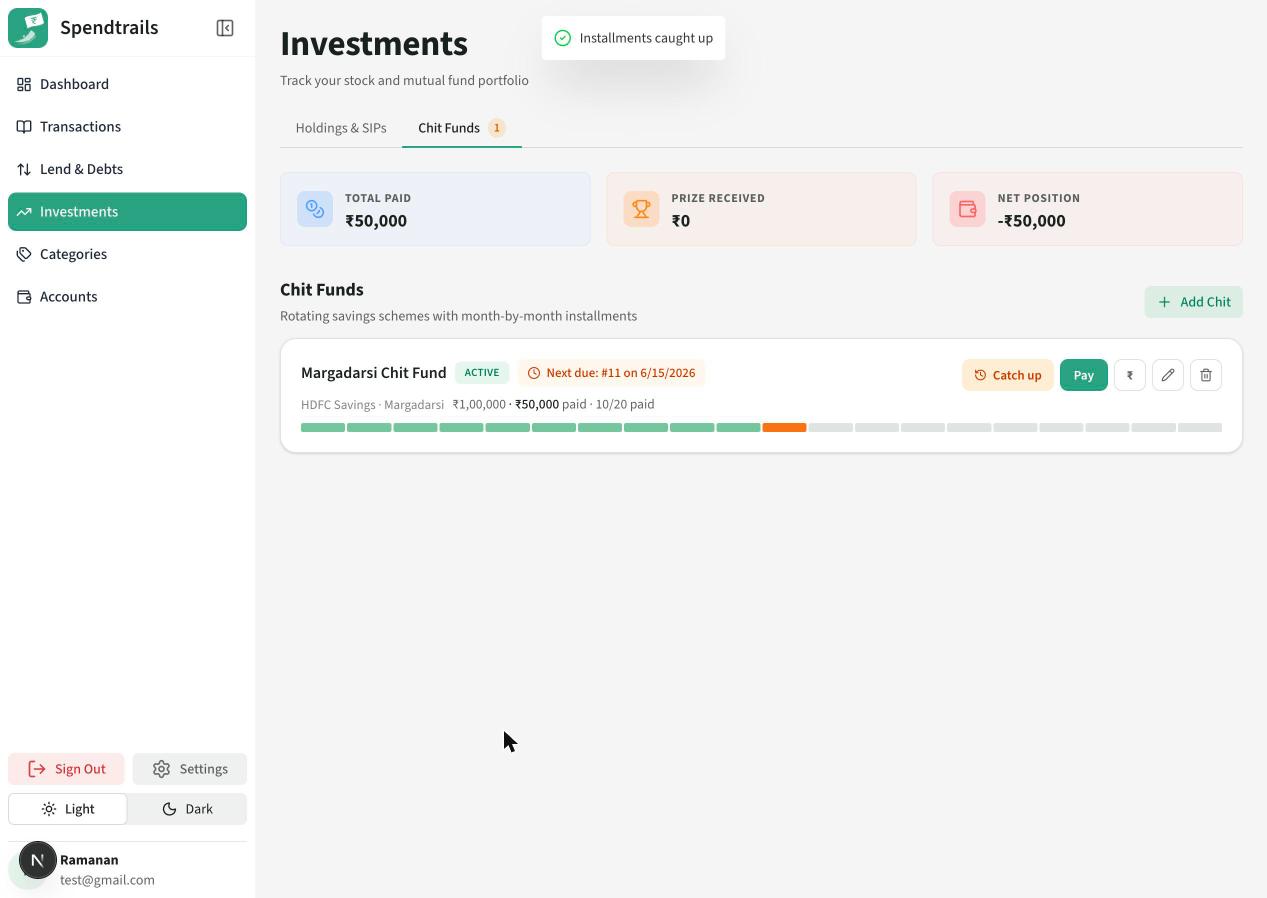Select Investments in sidebar
Viewport: 1267px width, 898px height.
pos(127,212)
